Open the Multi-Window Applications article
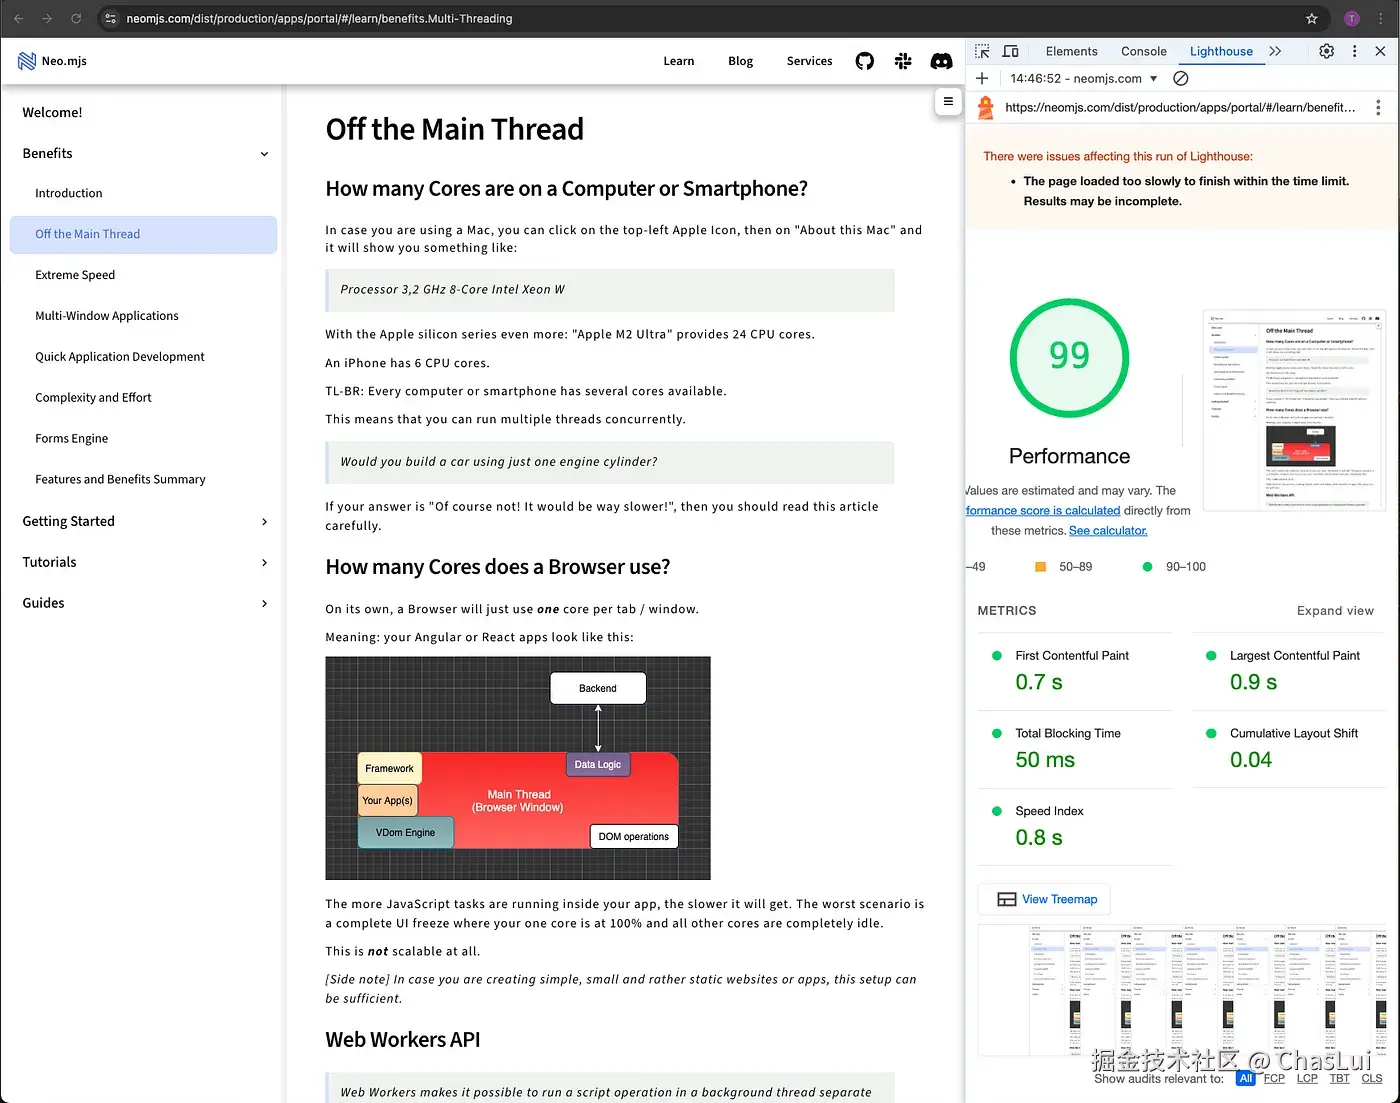 [145, 316]
